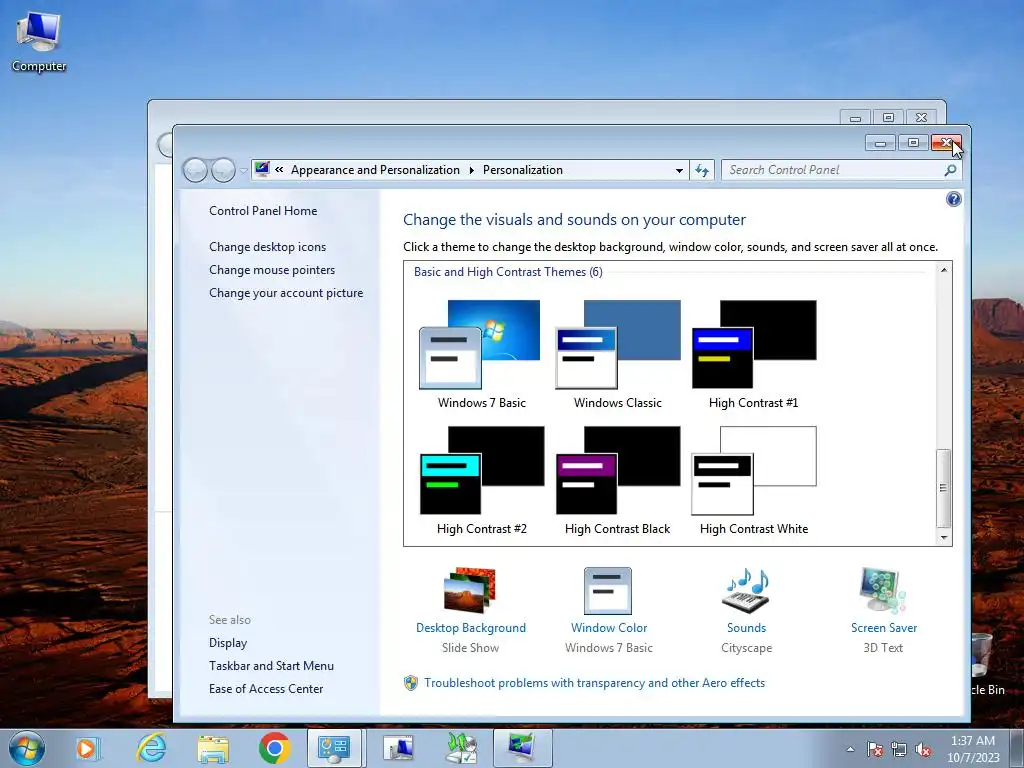
Task: Open recent pages dropdown beside Forward button
Action: click(243, 171)
